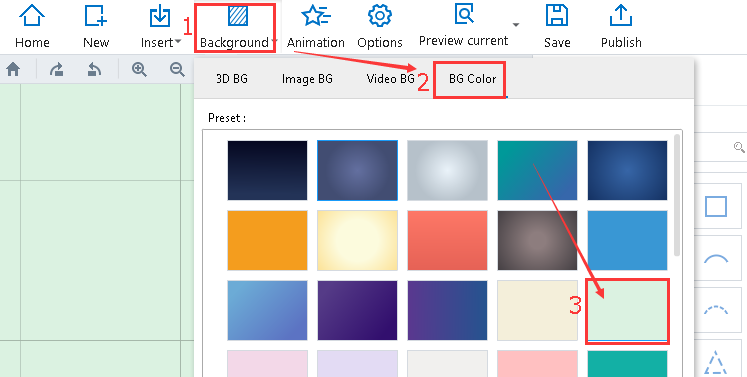Create a New item from toolbar
747x377 pixels.
(96, 26)
